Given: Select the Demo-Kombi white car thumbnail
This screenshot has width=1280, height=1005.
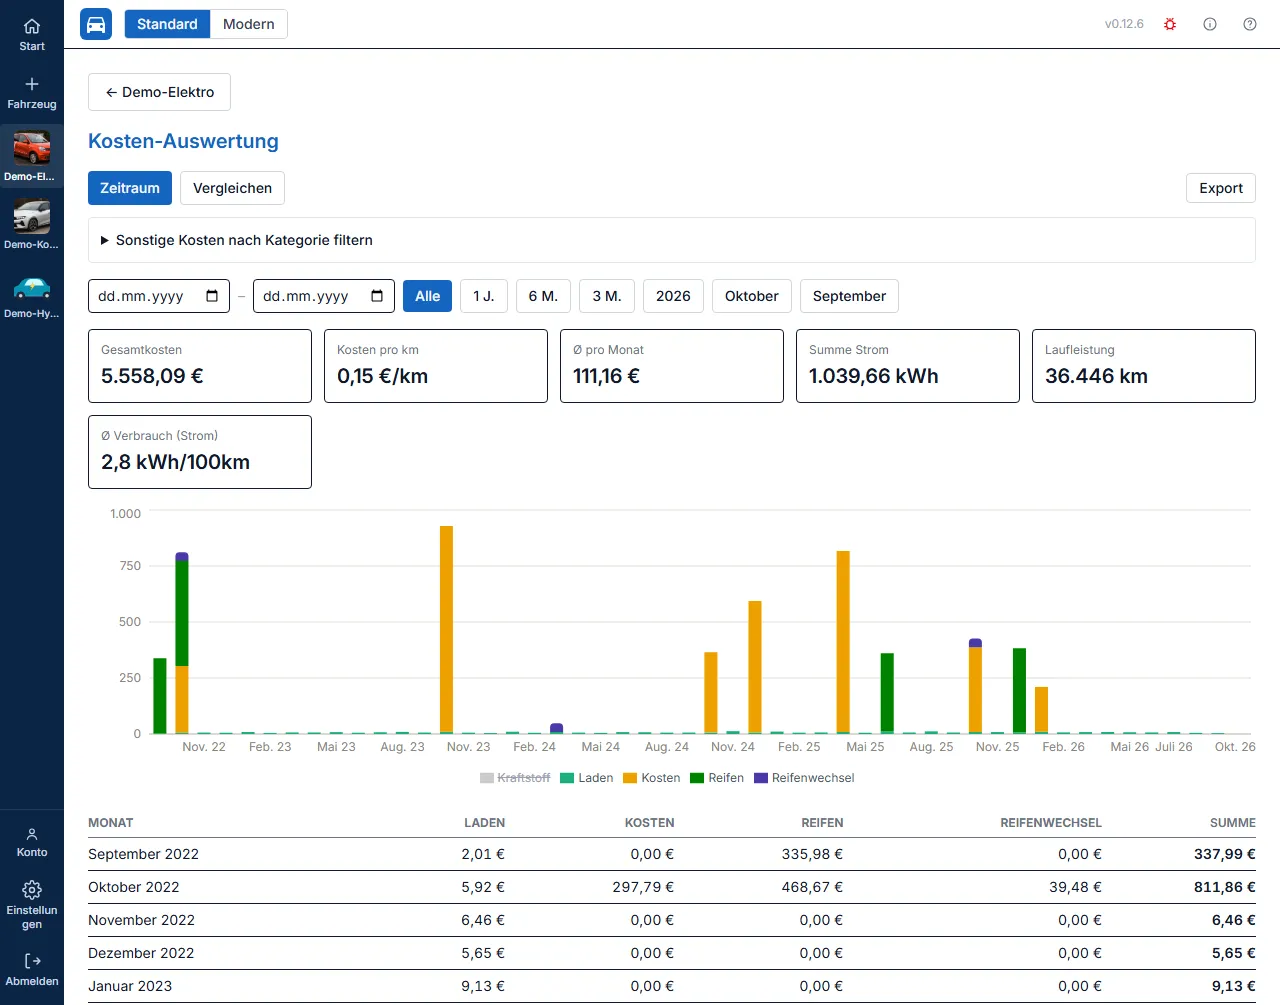Looking at the screenshot, I should pyautogui.click(x=32, y=216).
